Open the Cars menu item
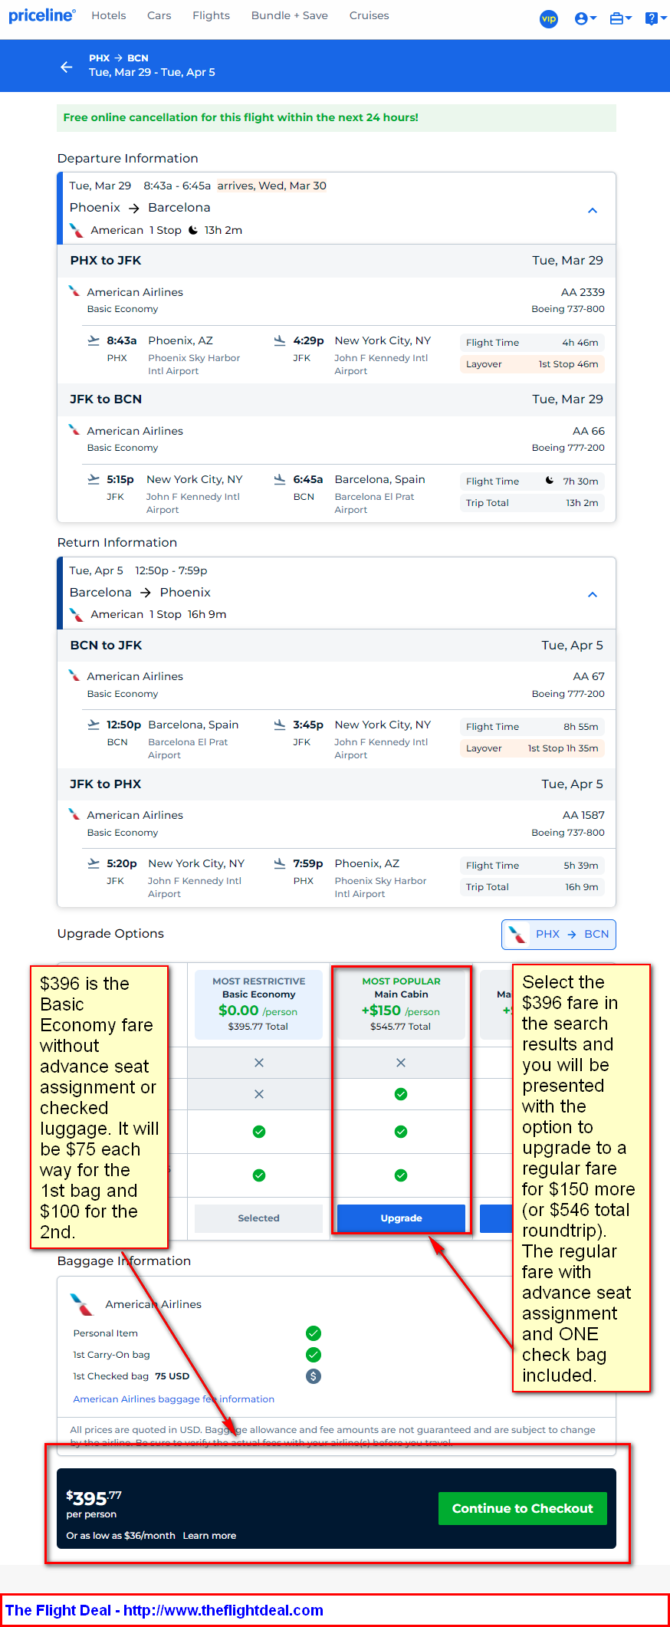Viewport: 670px width, 1627px height. [x=159, y=16]
